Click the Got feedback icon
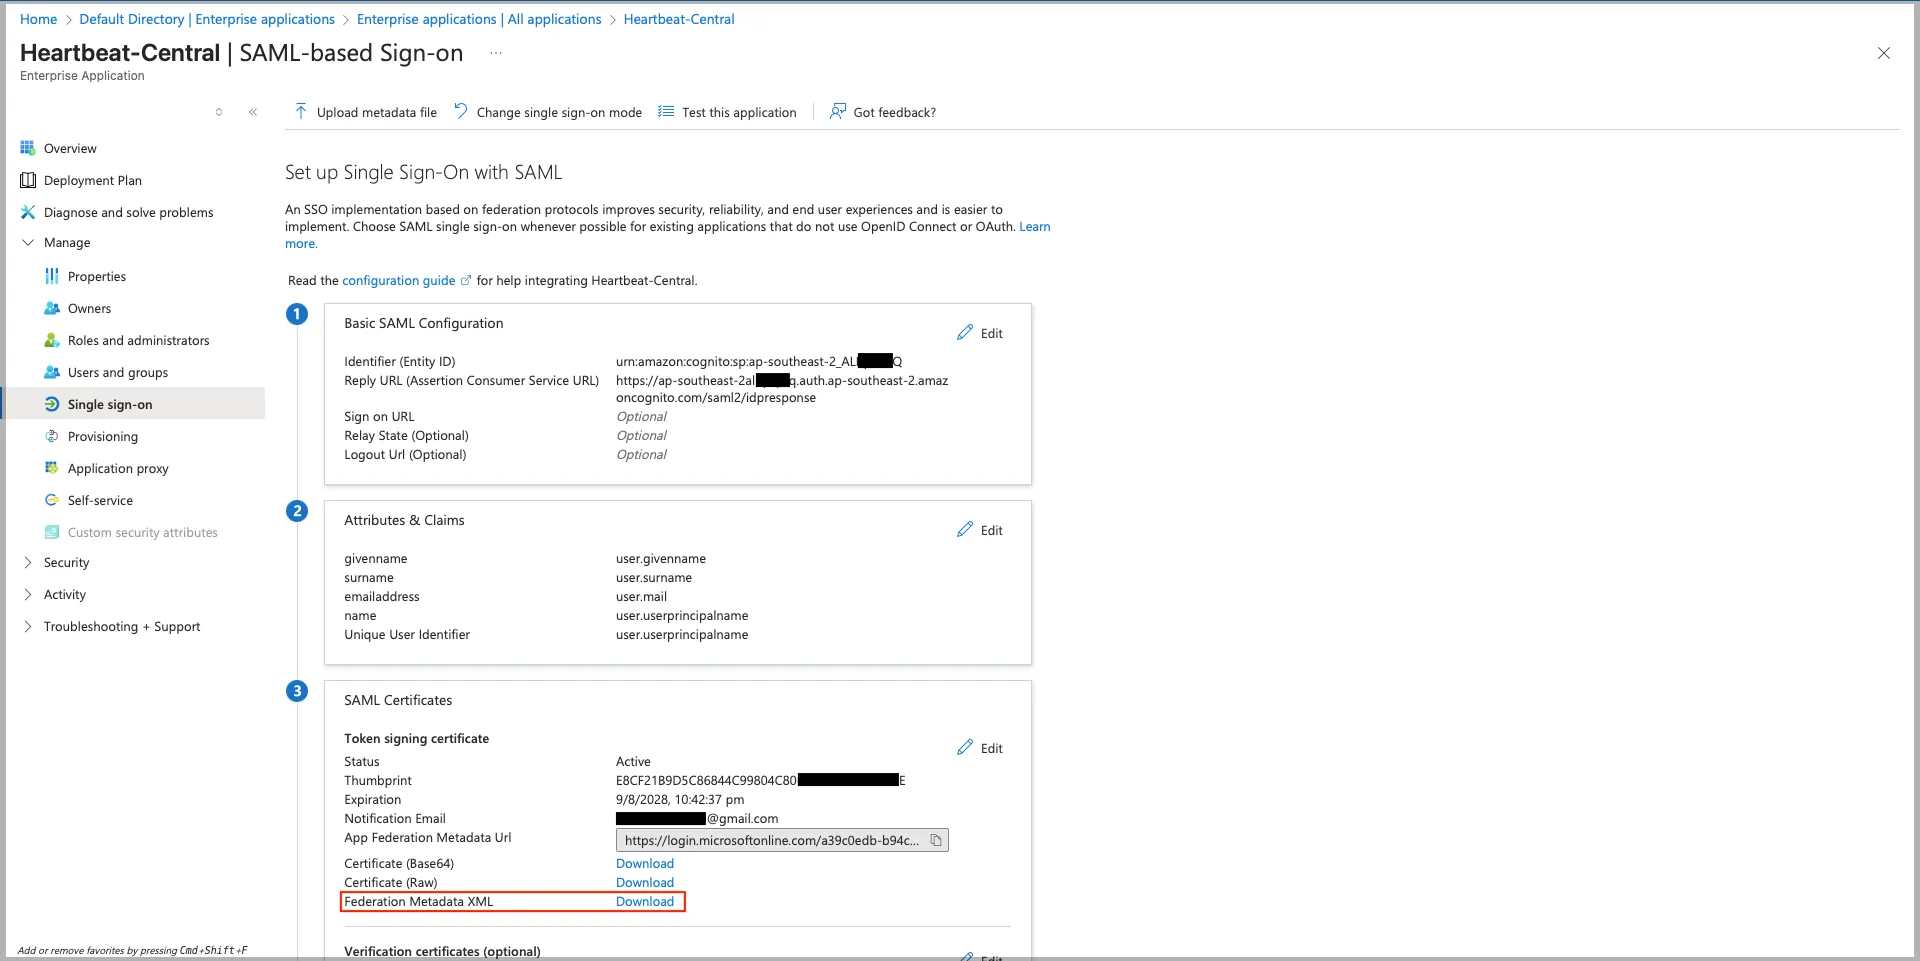This screenshot has height=961, width=1920. [x=838, y=111]
